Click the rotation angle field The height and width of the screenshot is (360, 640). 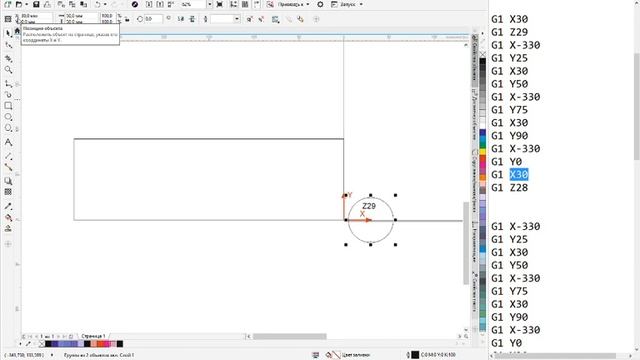click(x=153, y=19)
